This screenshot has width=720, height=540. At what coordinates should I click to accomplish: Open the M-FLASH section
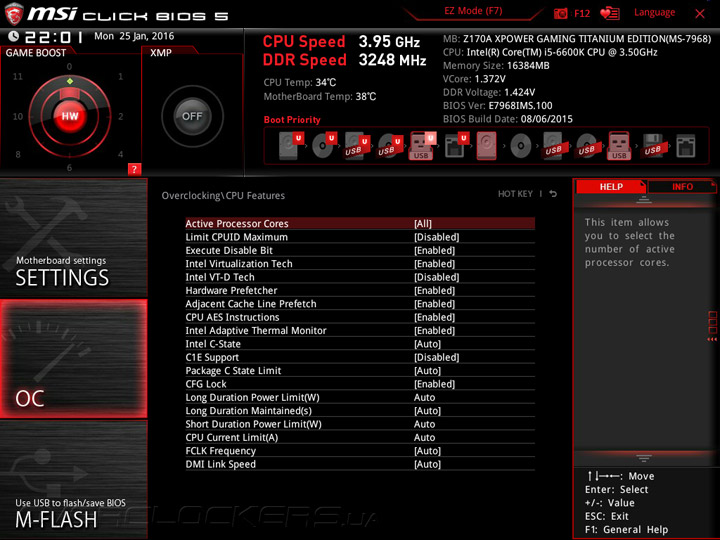[73, 479]
